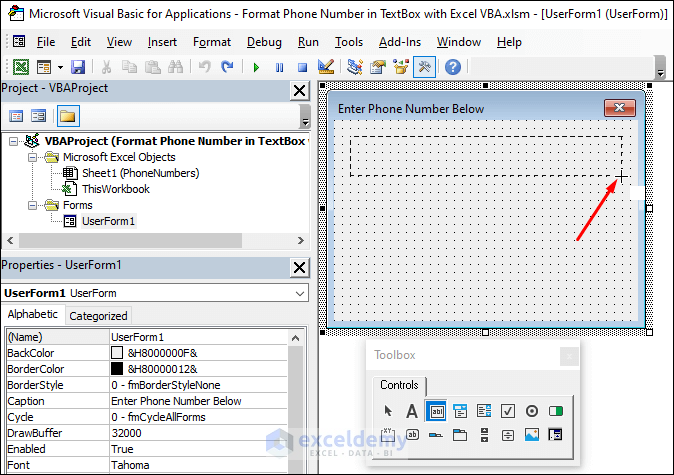Select the CheckBox tool in Toolbox

tap(508, 411)
